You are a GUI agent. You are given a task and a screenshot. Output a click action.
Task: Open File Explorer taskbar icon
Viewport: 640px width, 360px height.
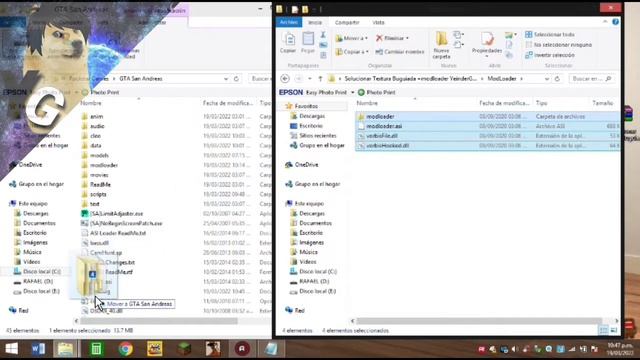(65, 349)
